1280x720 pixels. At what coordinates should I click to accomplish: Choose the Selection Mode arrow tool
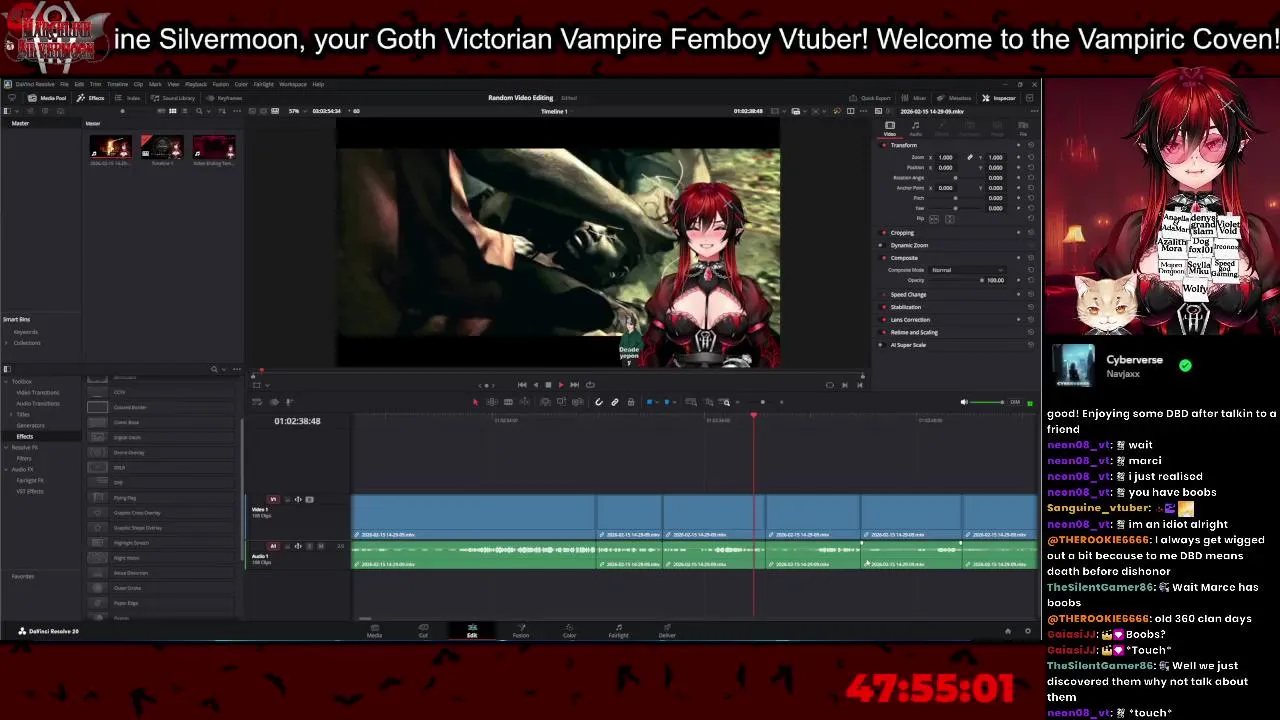coord(476,402)
